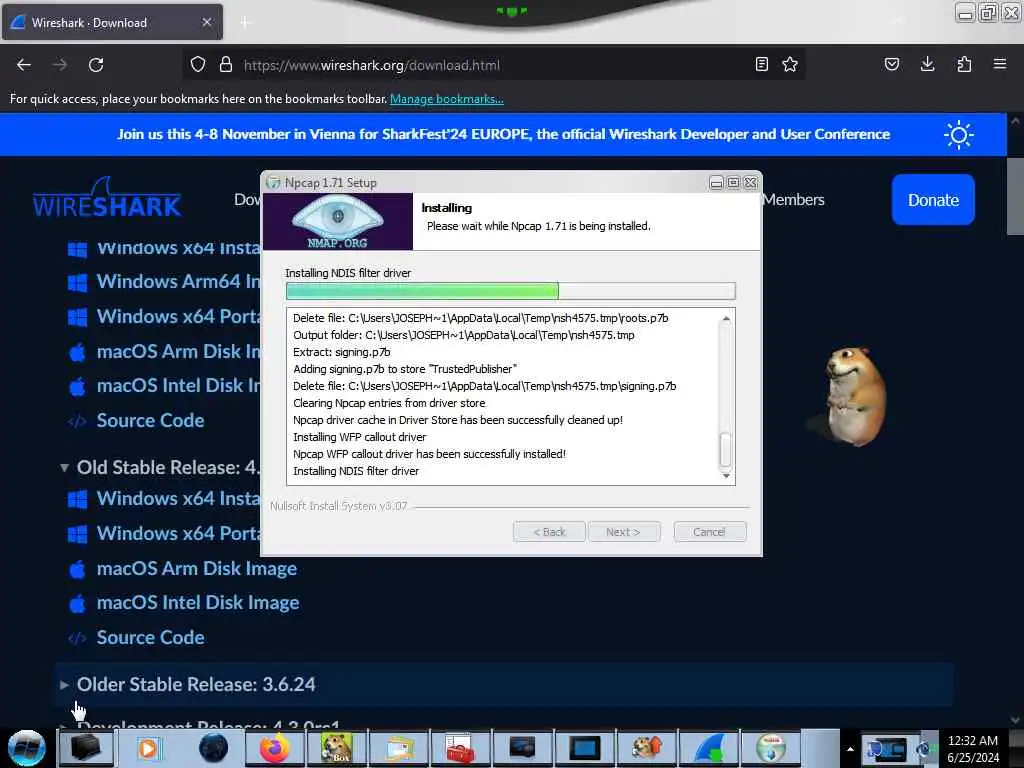
Task: Bookmark this page with the star icon
Action: click(790, 64)
